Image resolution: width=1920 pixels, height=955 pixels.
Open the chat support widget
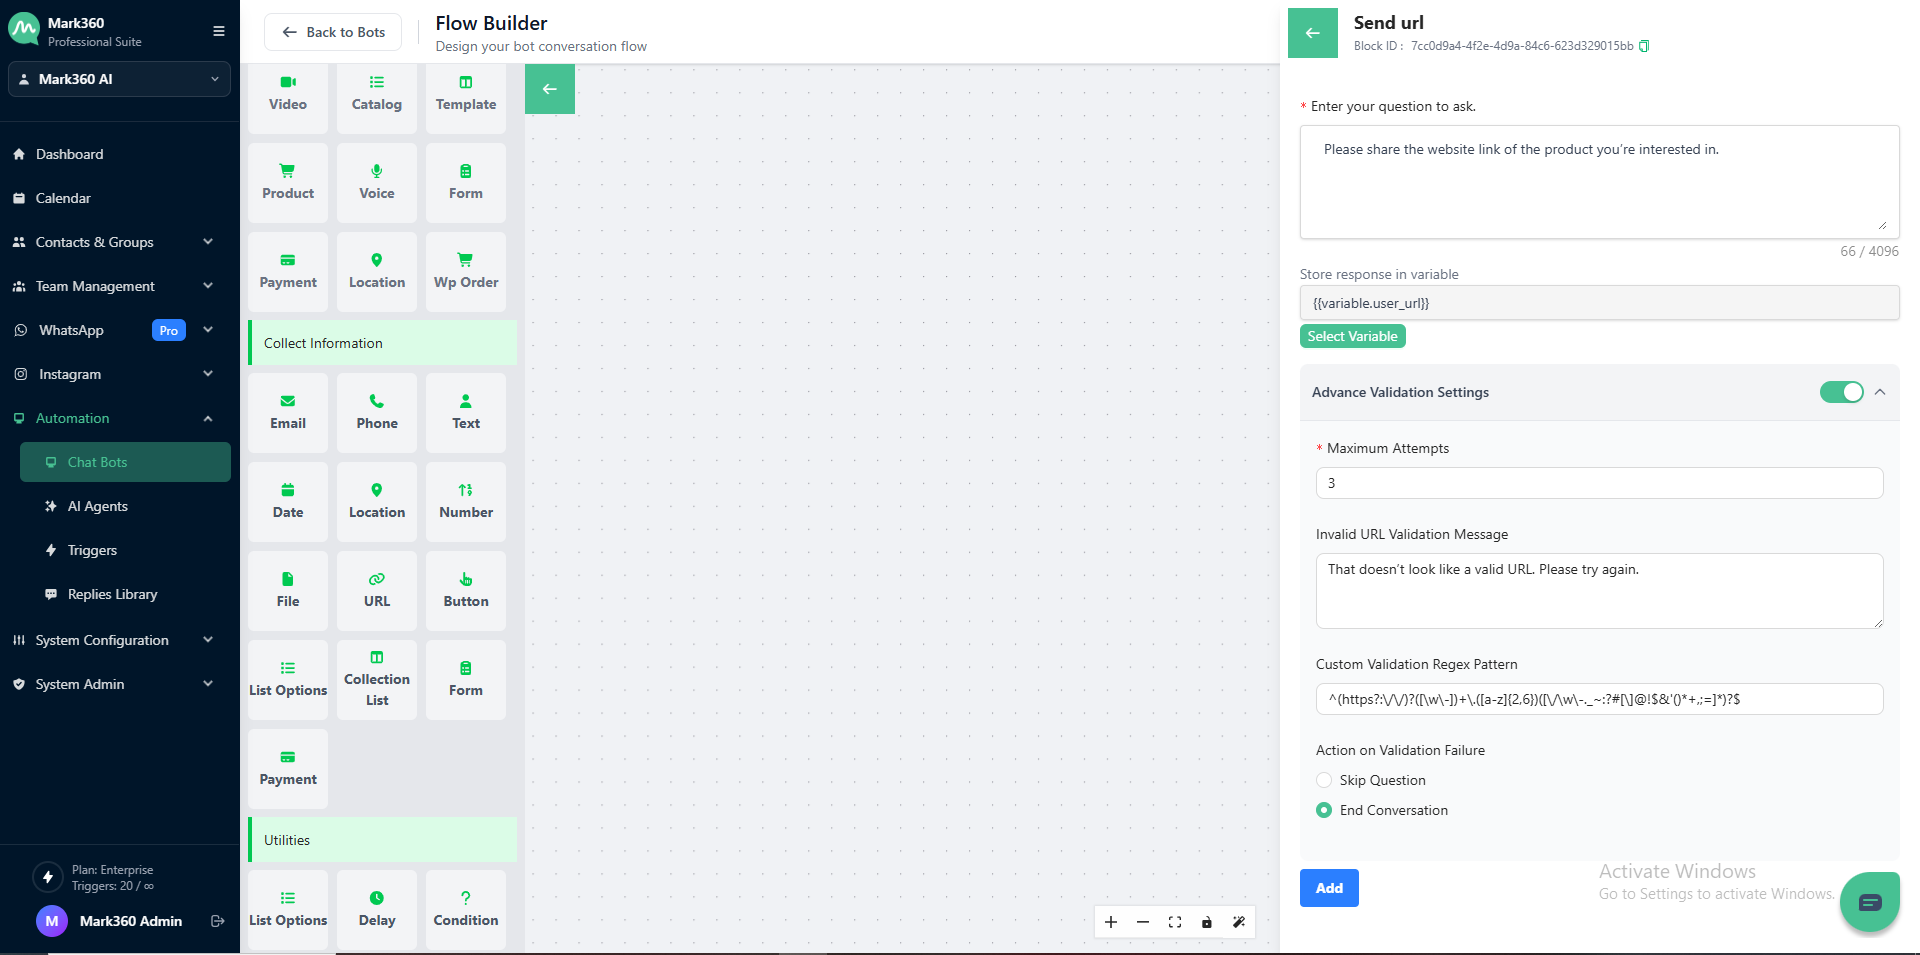pos(1869,902)
